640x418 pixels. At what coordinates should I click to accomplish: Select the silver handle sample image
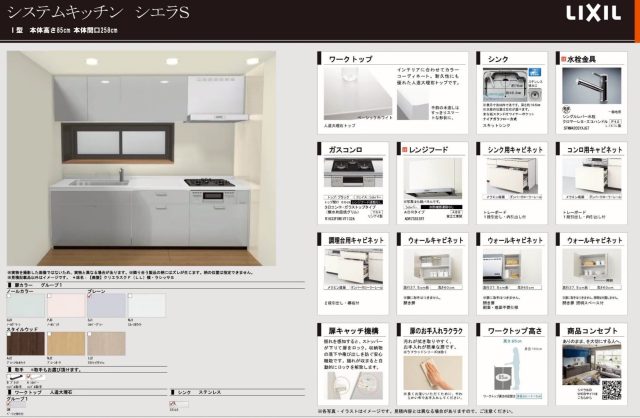pyautogui.click(x=37, y=377)
